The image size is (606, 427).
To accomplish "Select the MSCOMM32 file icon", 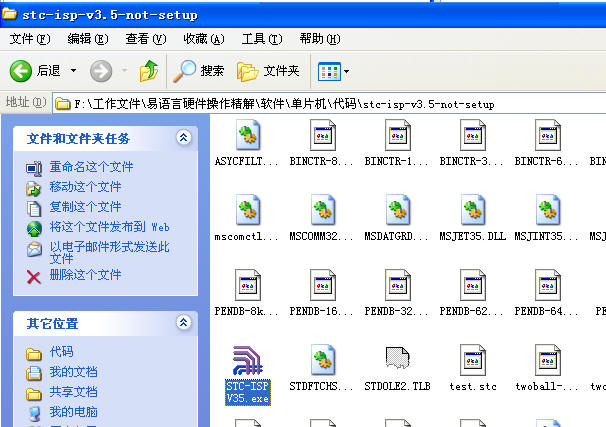I will point(322,211).
